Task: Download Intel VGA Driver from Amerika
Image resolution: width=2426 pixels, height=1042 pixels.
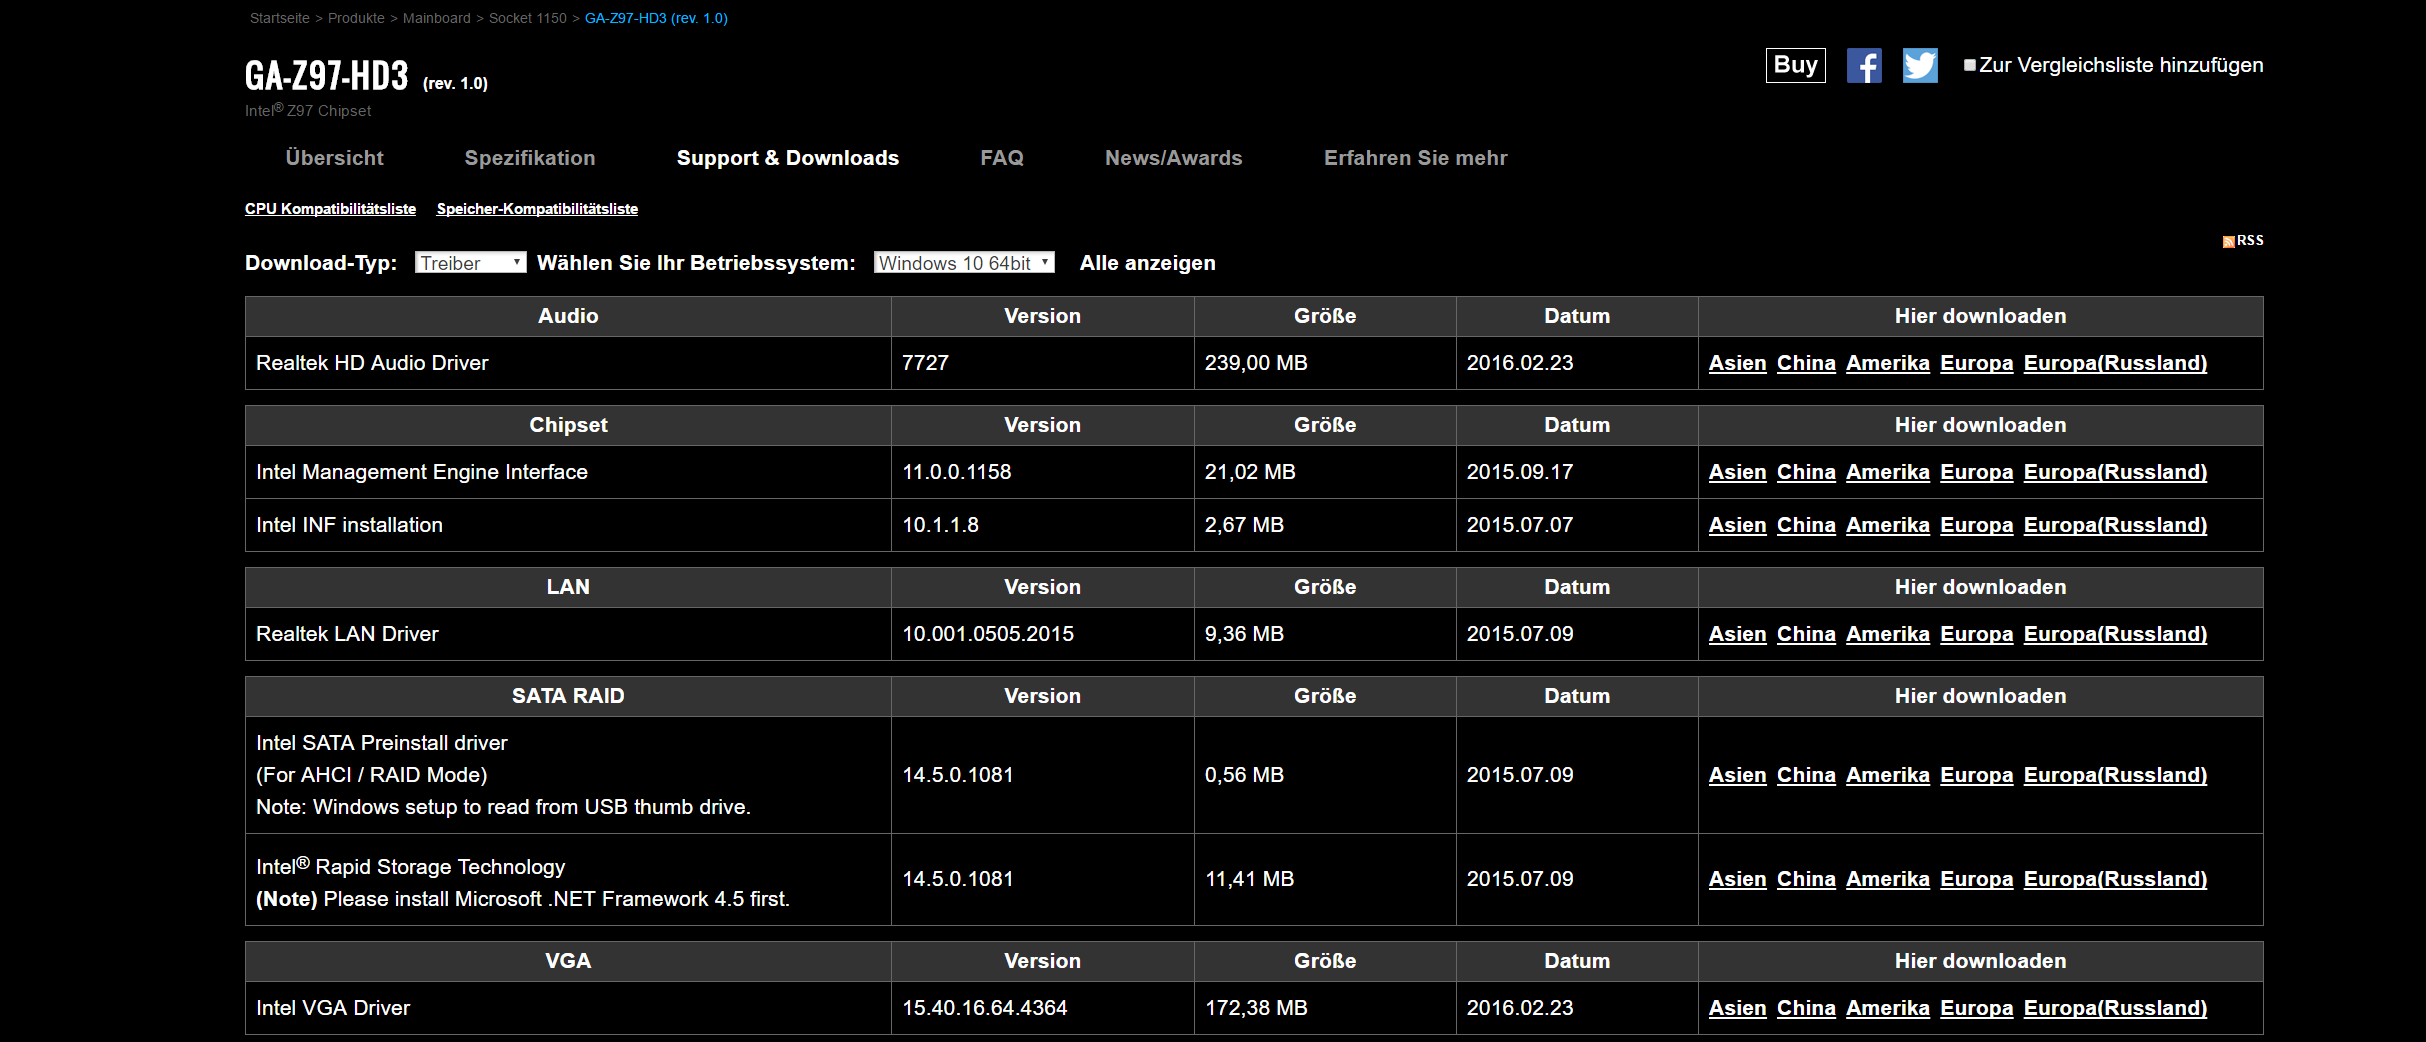Action: tap(1888, 1008)
